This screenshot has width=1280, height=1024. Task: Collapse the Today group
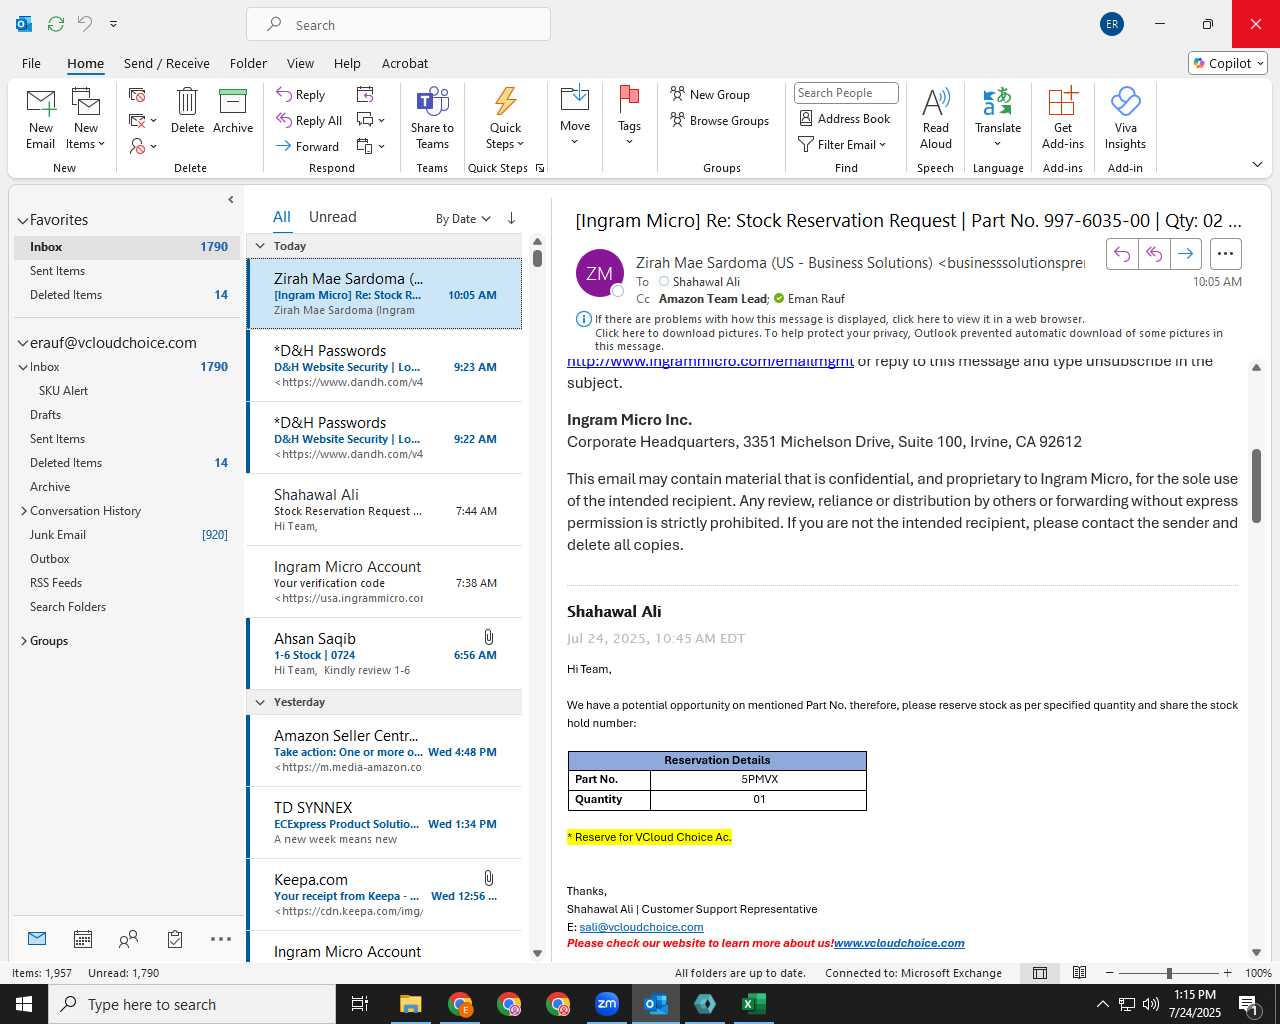[x=260, y=246]
